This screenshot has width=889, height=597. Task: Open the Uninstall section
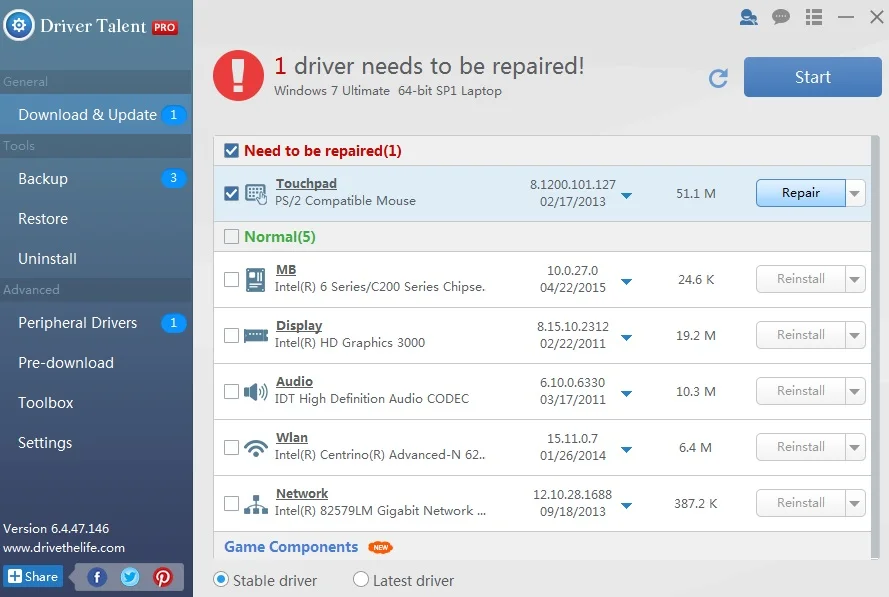(x=96, y=259)
